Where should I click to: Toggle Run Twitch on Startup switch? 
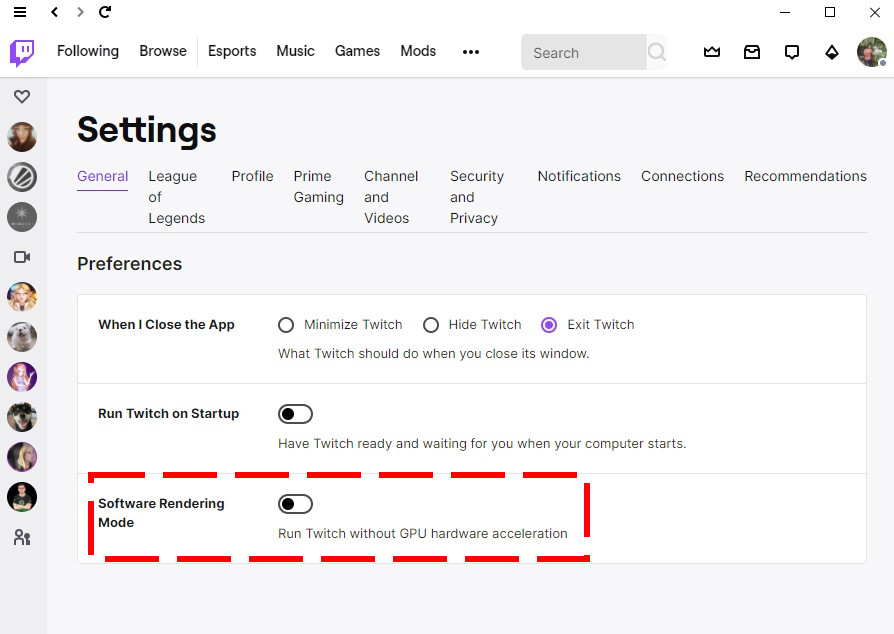295,414
